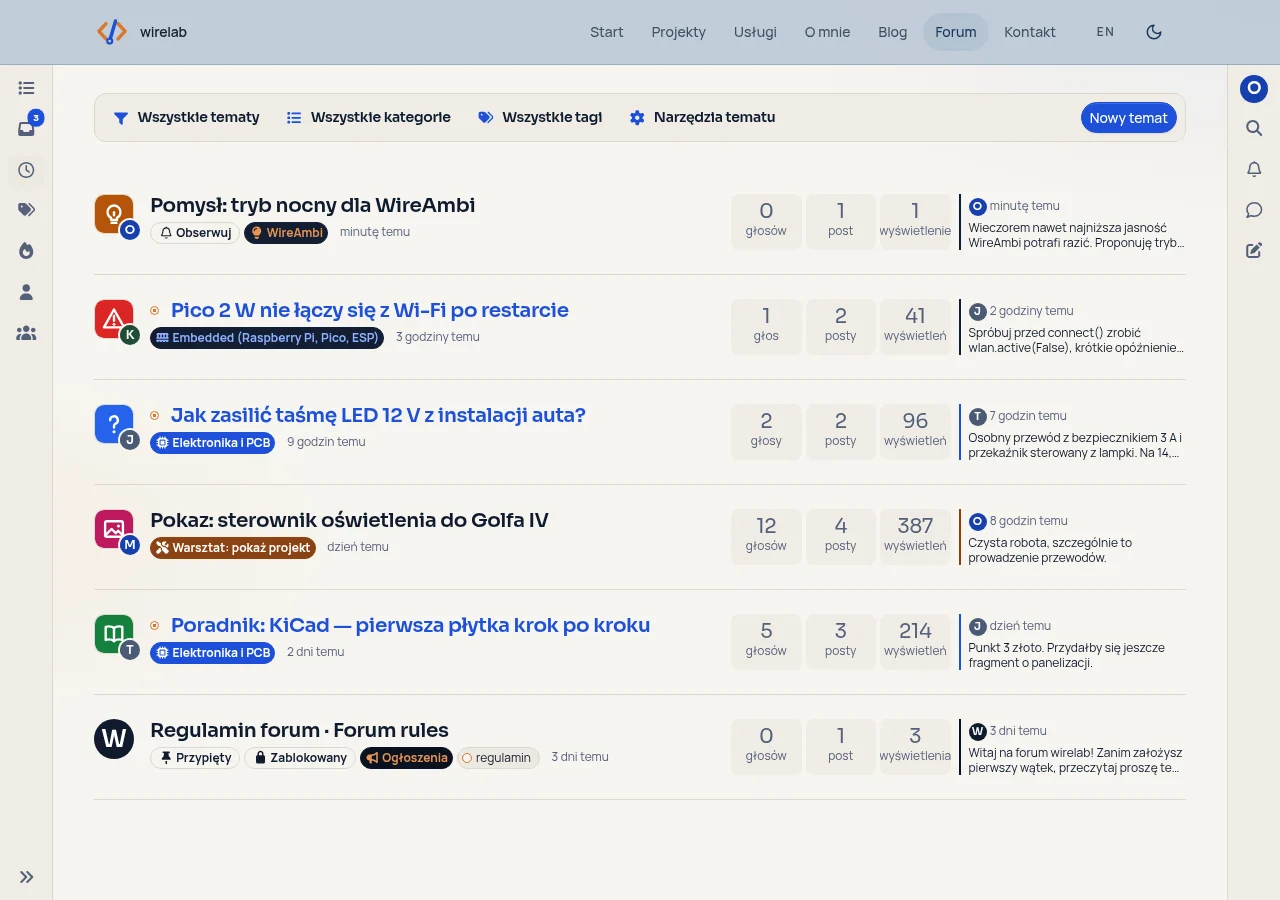Open the categories list icon in left sidebar
The height and width of the screenshot is (900, 1280).
coord(26,88)
